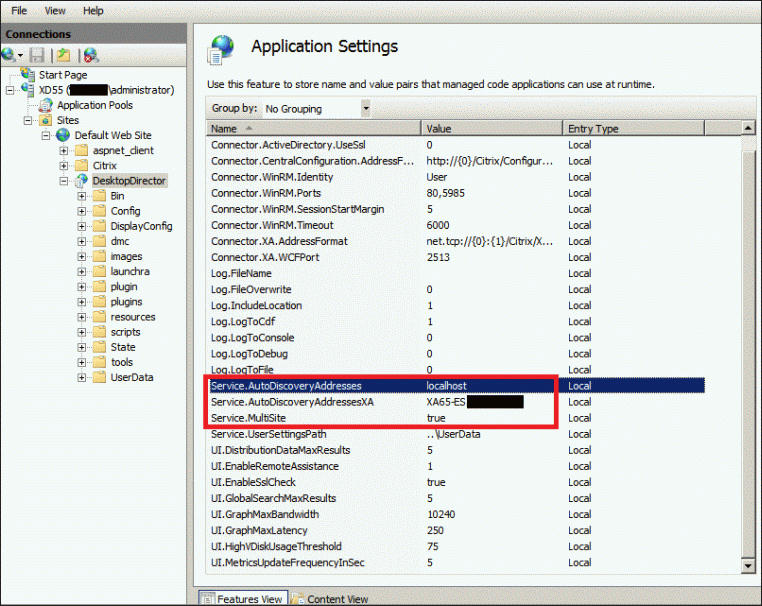Click the up folder icon in Connections toolbar
The width and height of the screenshot is (762, 606).
[x=64, y=55]
